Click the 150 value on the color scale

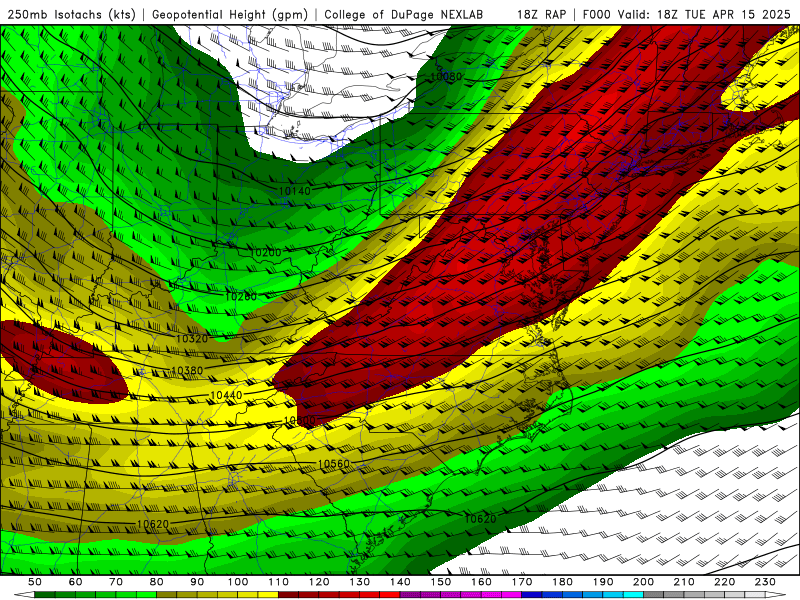[441, 582]
